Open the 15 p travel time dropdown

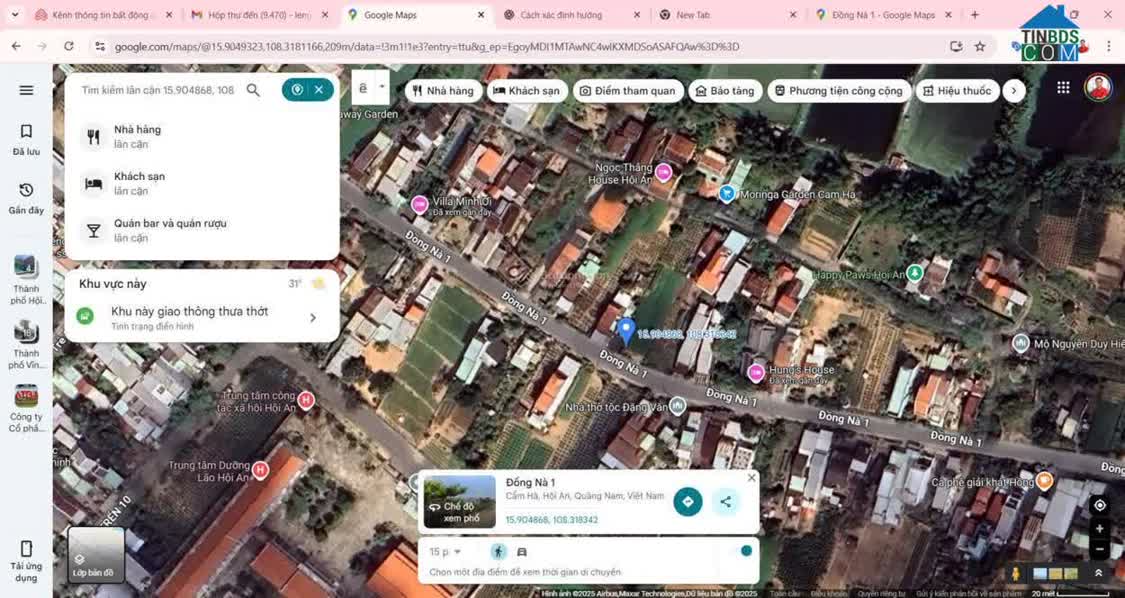pos(445,552)
